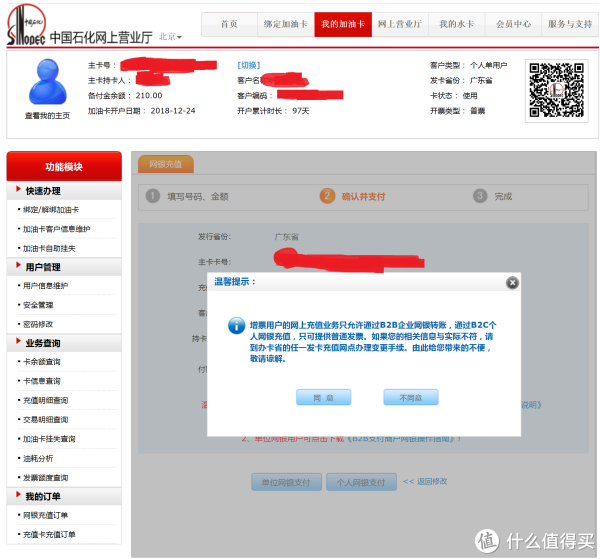600x559 pixels.
Task: Click the Sinopec logo
Action: click(26, 25)
